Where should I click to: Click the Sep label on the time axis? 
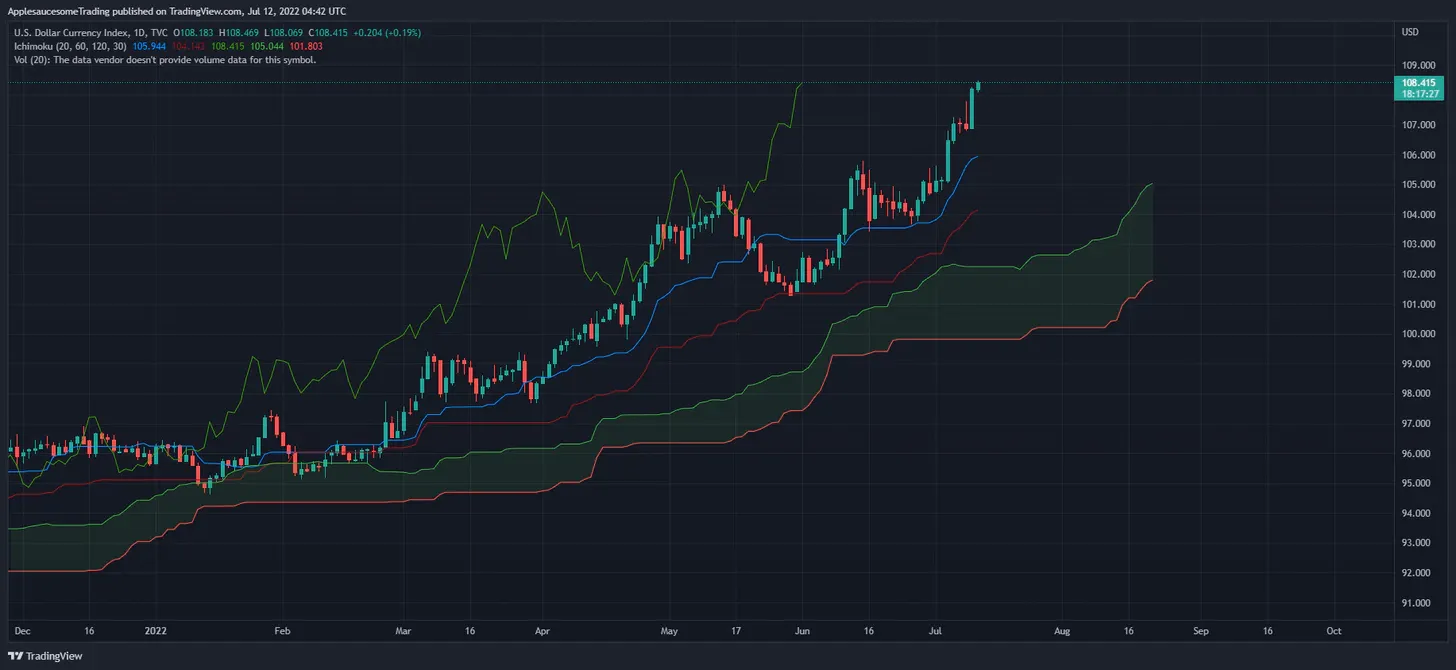(x=1201, y=632)
